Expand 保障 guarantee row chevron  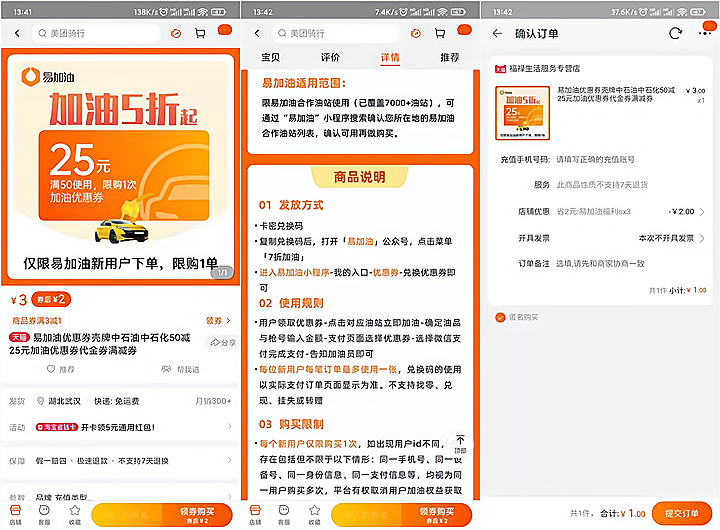point(230,460)
